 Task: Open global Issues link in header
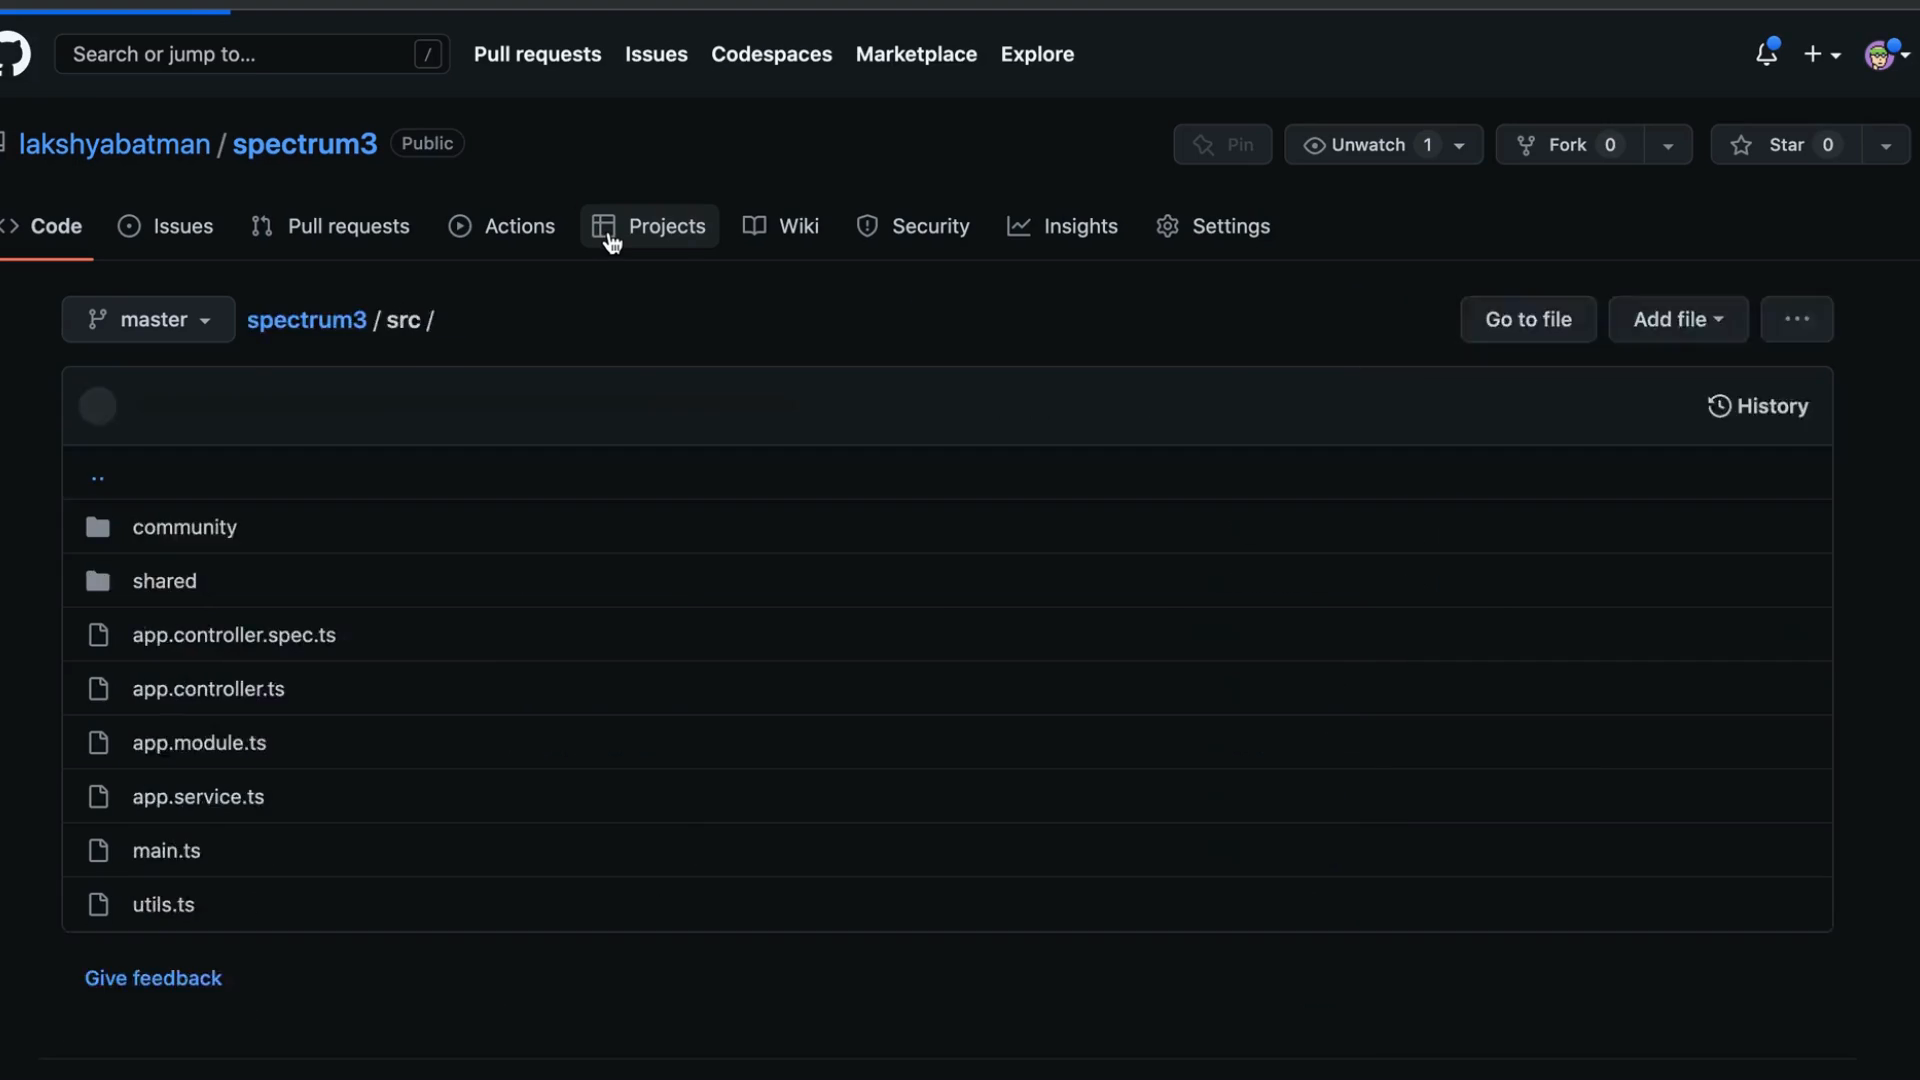(x=656, y=54)
